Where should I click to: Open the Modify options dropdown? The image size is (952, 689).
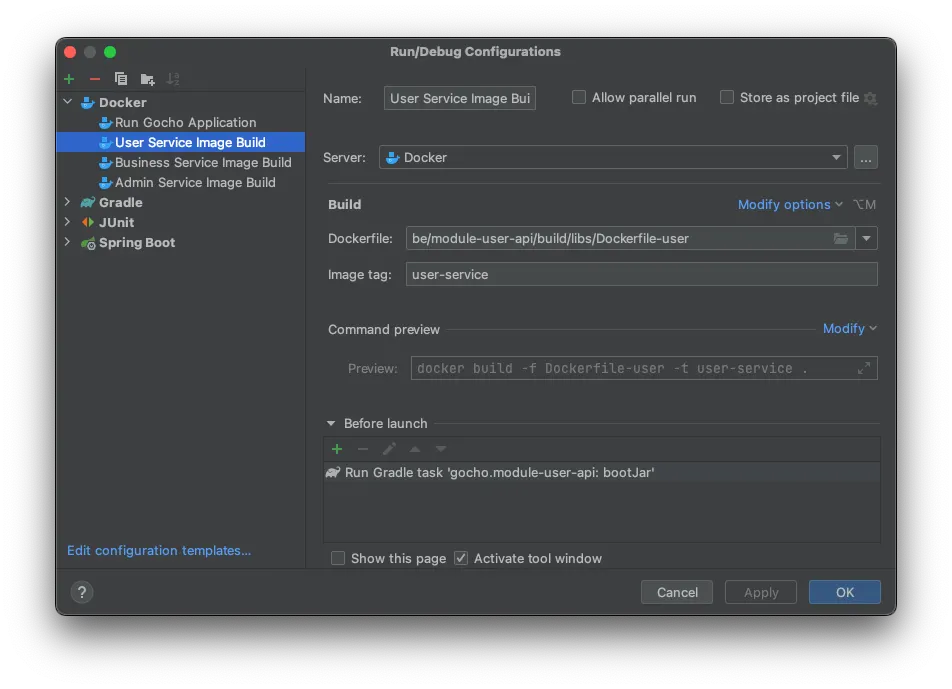click(x=790, y=204)
